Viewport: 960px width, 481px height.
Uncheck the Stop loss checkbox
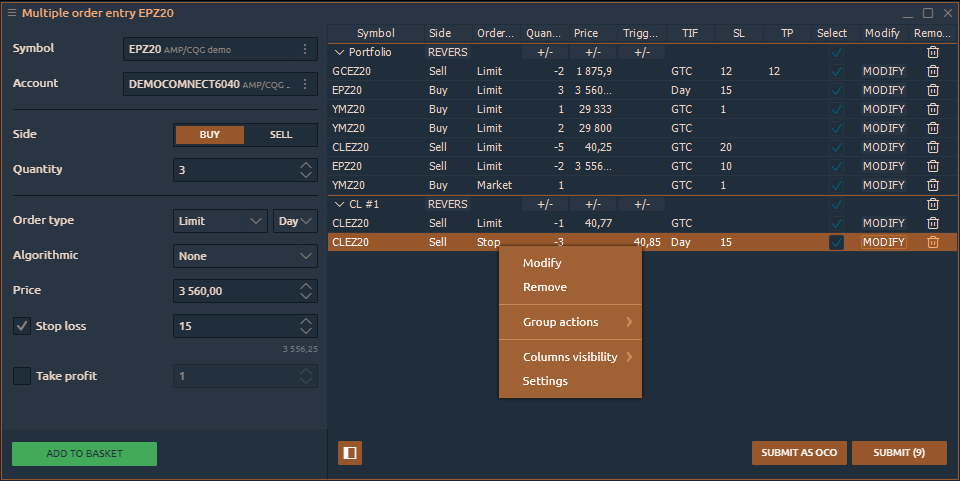tap(22, 326)
